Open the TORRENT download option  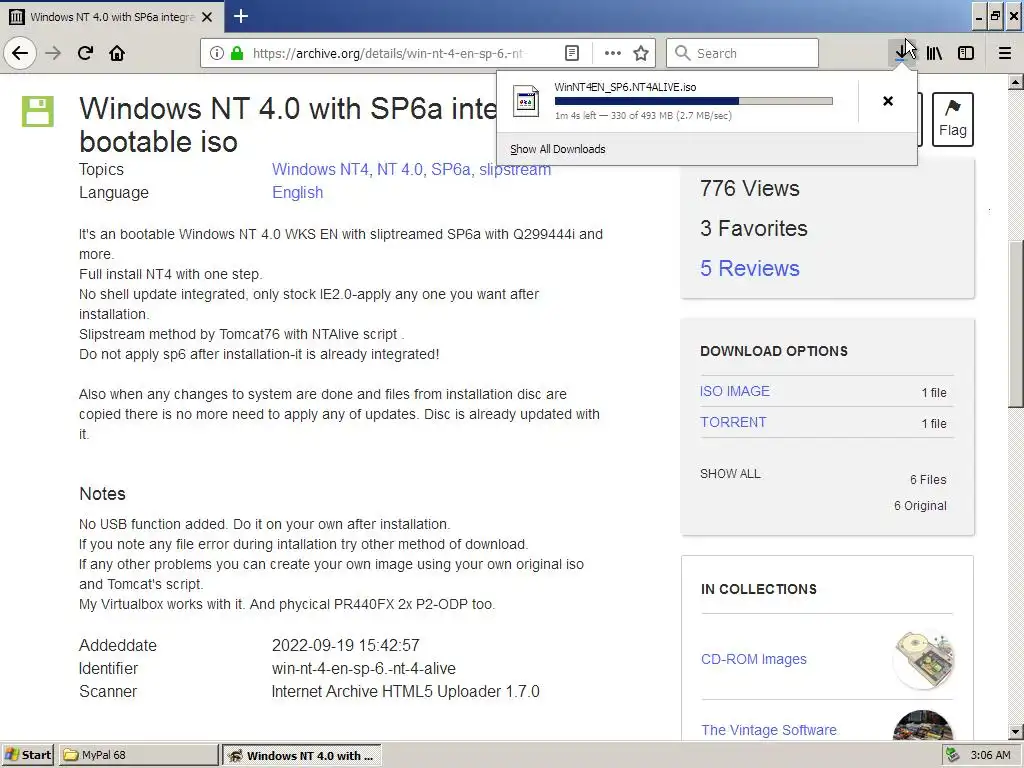(x=733, y=422)
